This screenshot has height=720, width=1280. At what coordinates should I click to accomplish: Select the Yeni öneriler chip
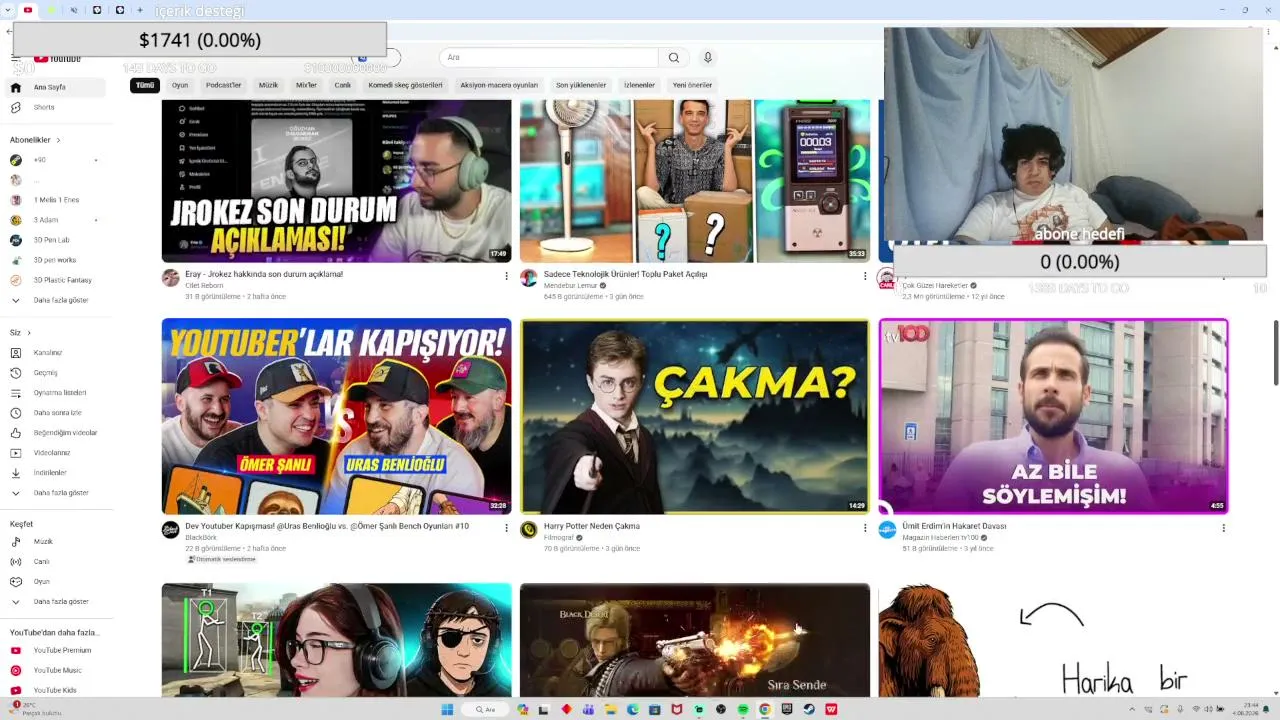click(692, 85)
